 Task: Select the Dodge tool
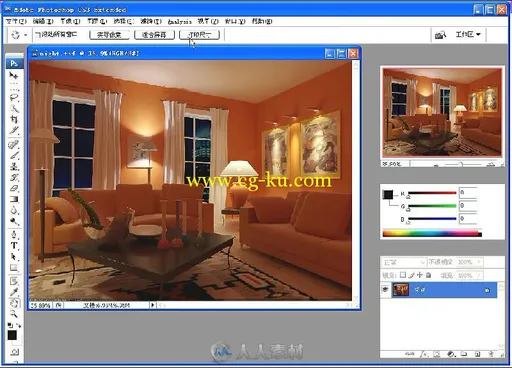click(14, 221)
